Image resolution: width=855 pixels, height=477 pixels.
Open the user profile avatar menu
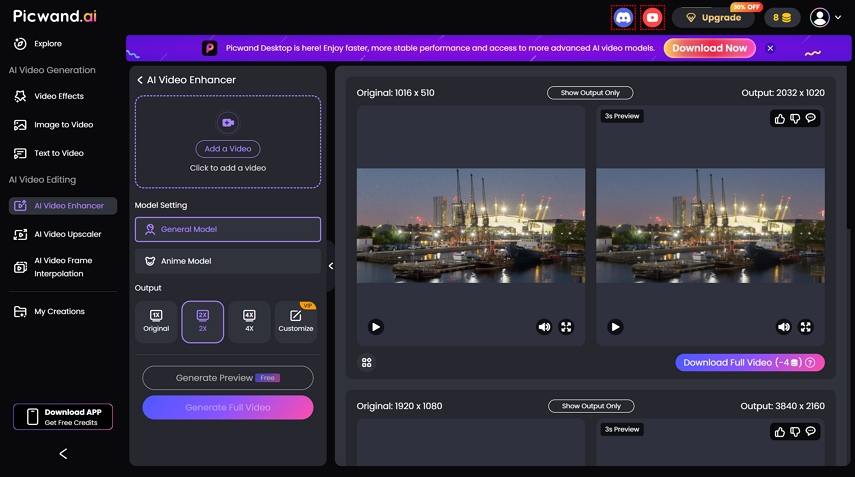(825, 17)
